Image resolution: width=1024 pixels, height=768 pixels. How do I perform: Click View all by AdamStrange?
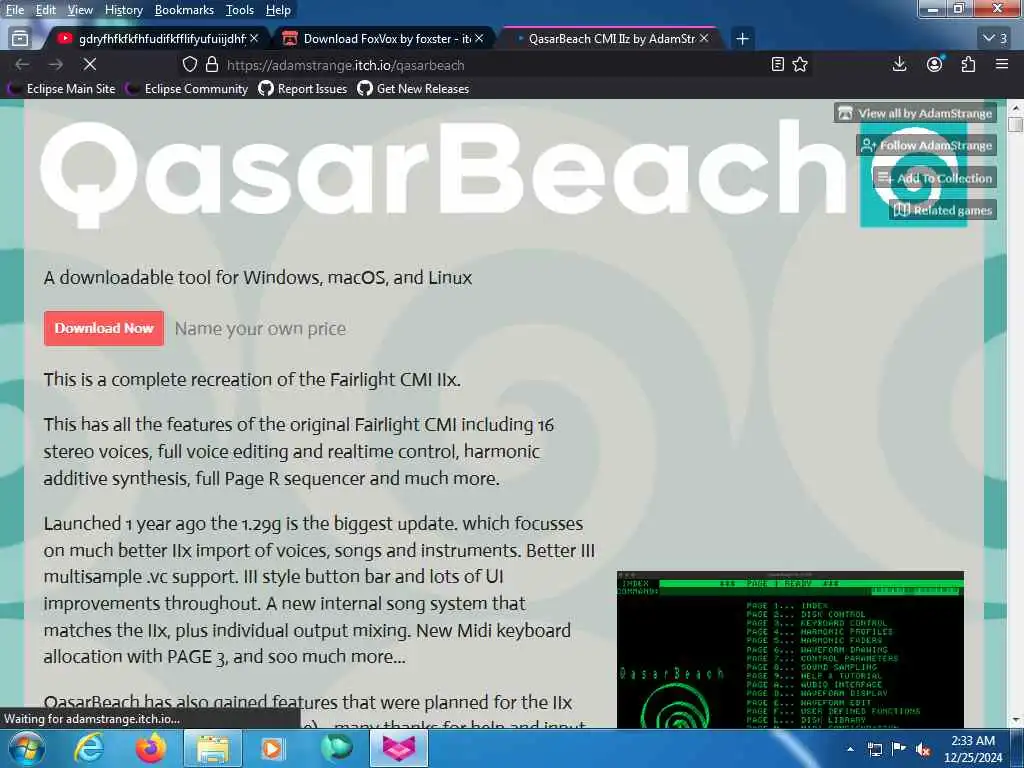[915, 113]
